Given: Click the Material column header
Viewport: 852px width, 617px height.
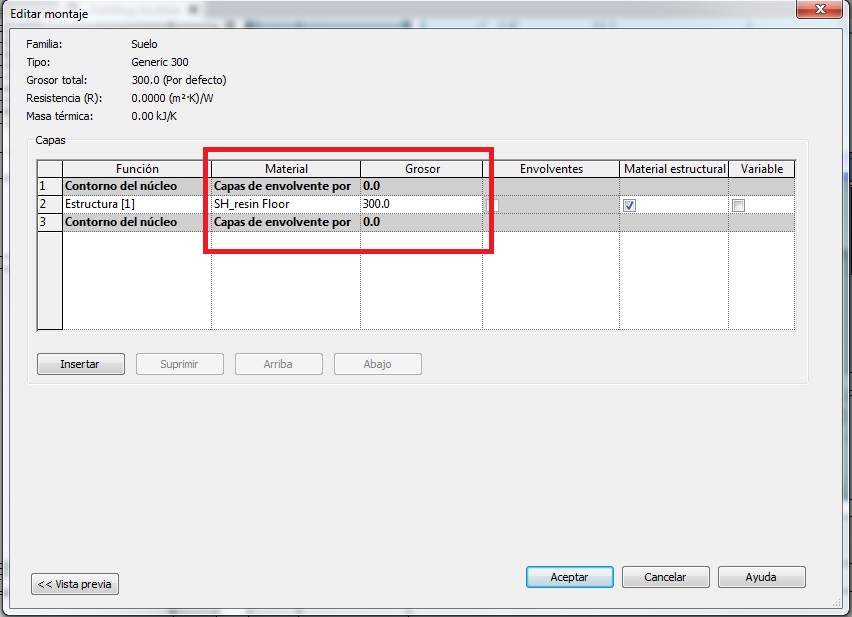Looking at the screenshot, I should coord(286,169).
